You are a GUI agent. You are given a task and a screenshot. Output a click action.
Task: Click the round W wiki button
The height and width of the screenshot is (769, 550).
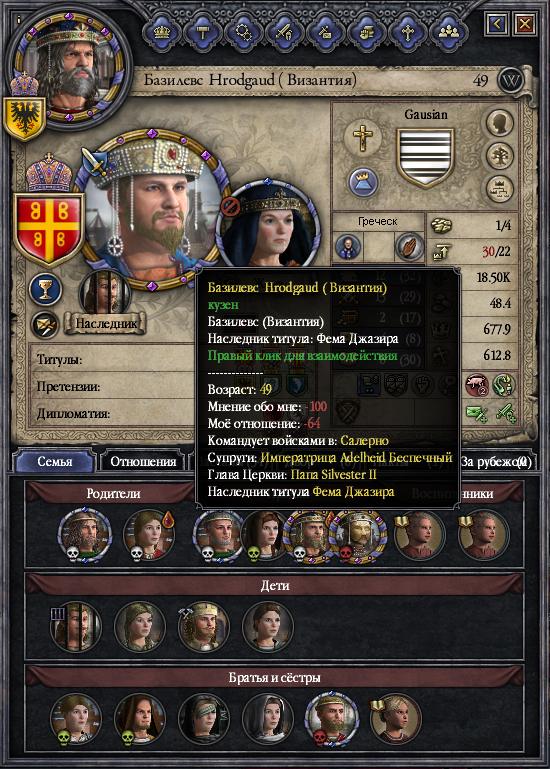pos(511,80)
